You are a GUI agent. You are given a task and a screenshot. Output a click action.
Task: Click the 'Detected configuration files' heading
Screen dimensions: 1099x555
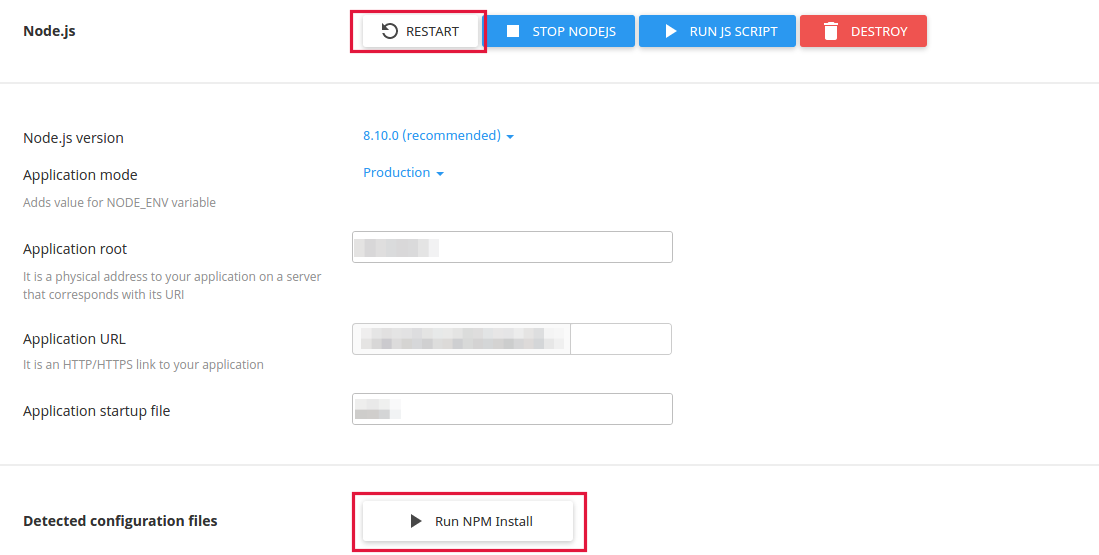[x=121, y=521]
